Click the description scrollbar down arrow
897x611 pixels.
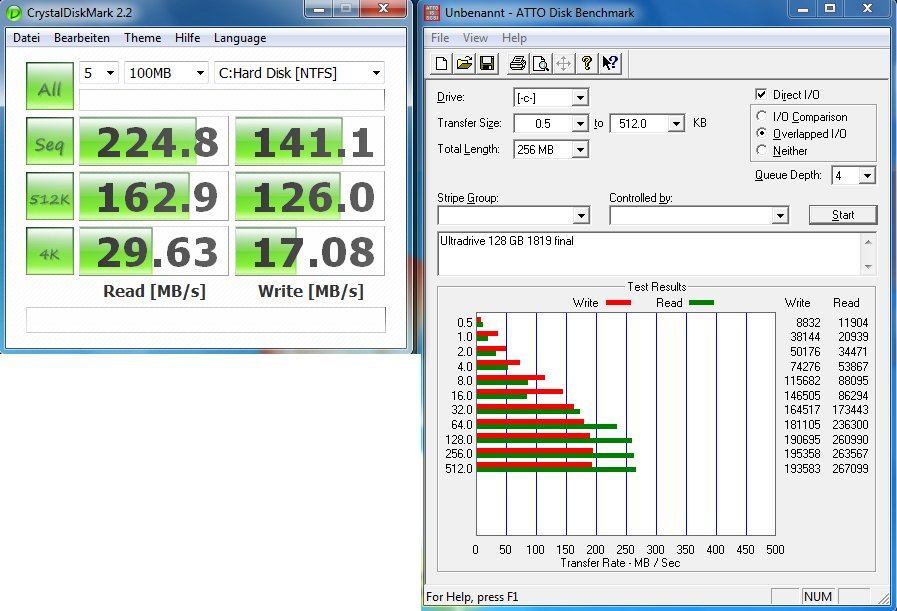[x=868, y=267]
